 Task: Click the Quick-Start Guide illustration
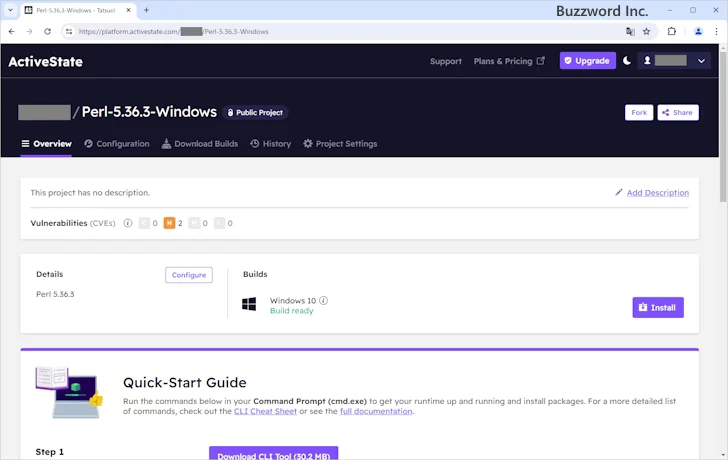click(x=69, y=392)
